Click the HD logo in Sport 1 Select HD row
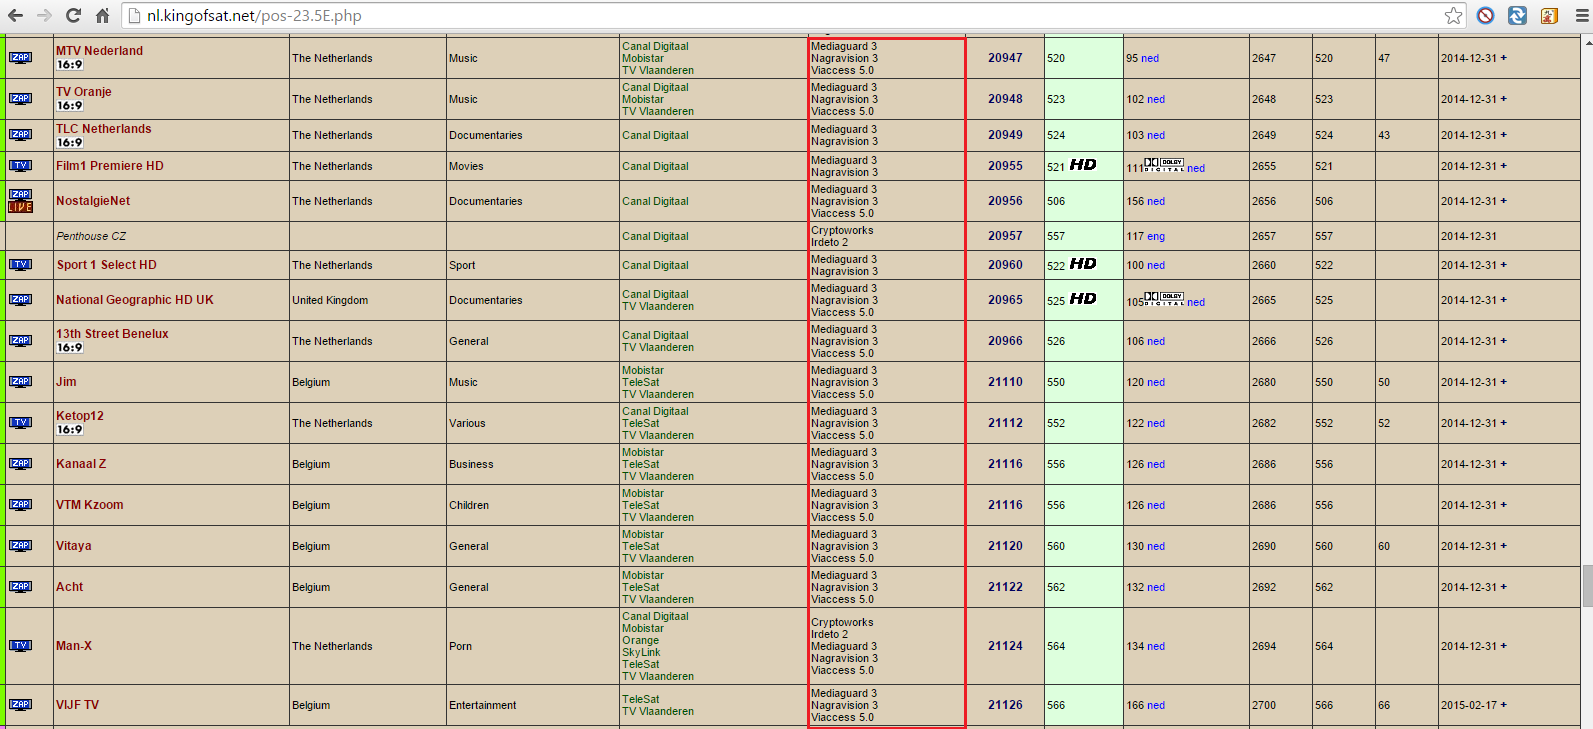The image size is (1593, 729). point(1083,264)
